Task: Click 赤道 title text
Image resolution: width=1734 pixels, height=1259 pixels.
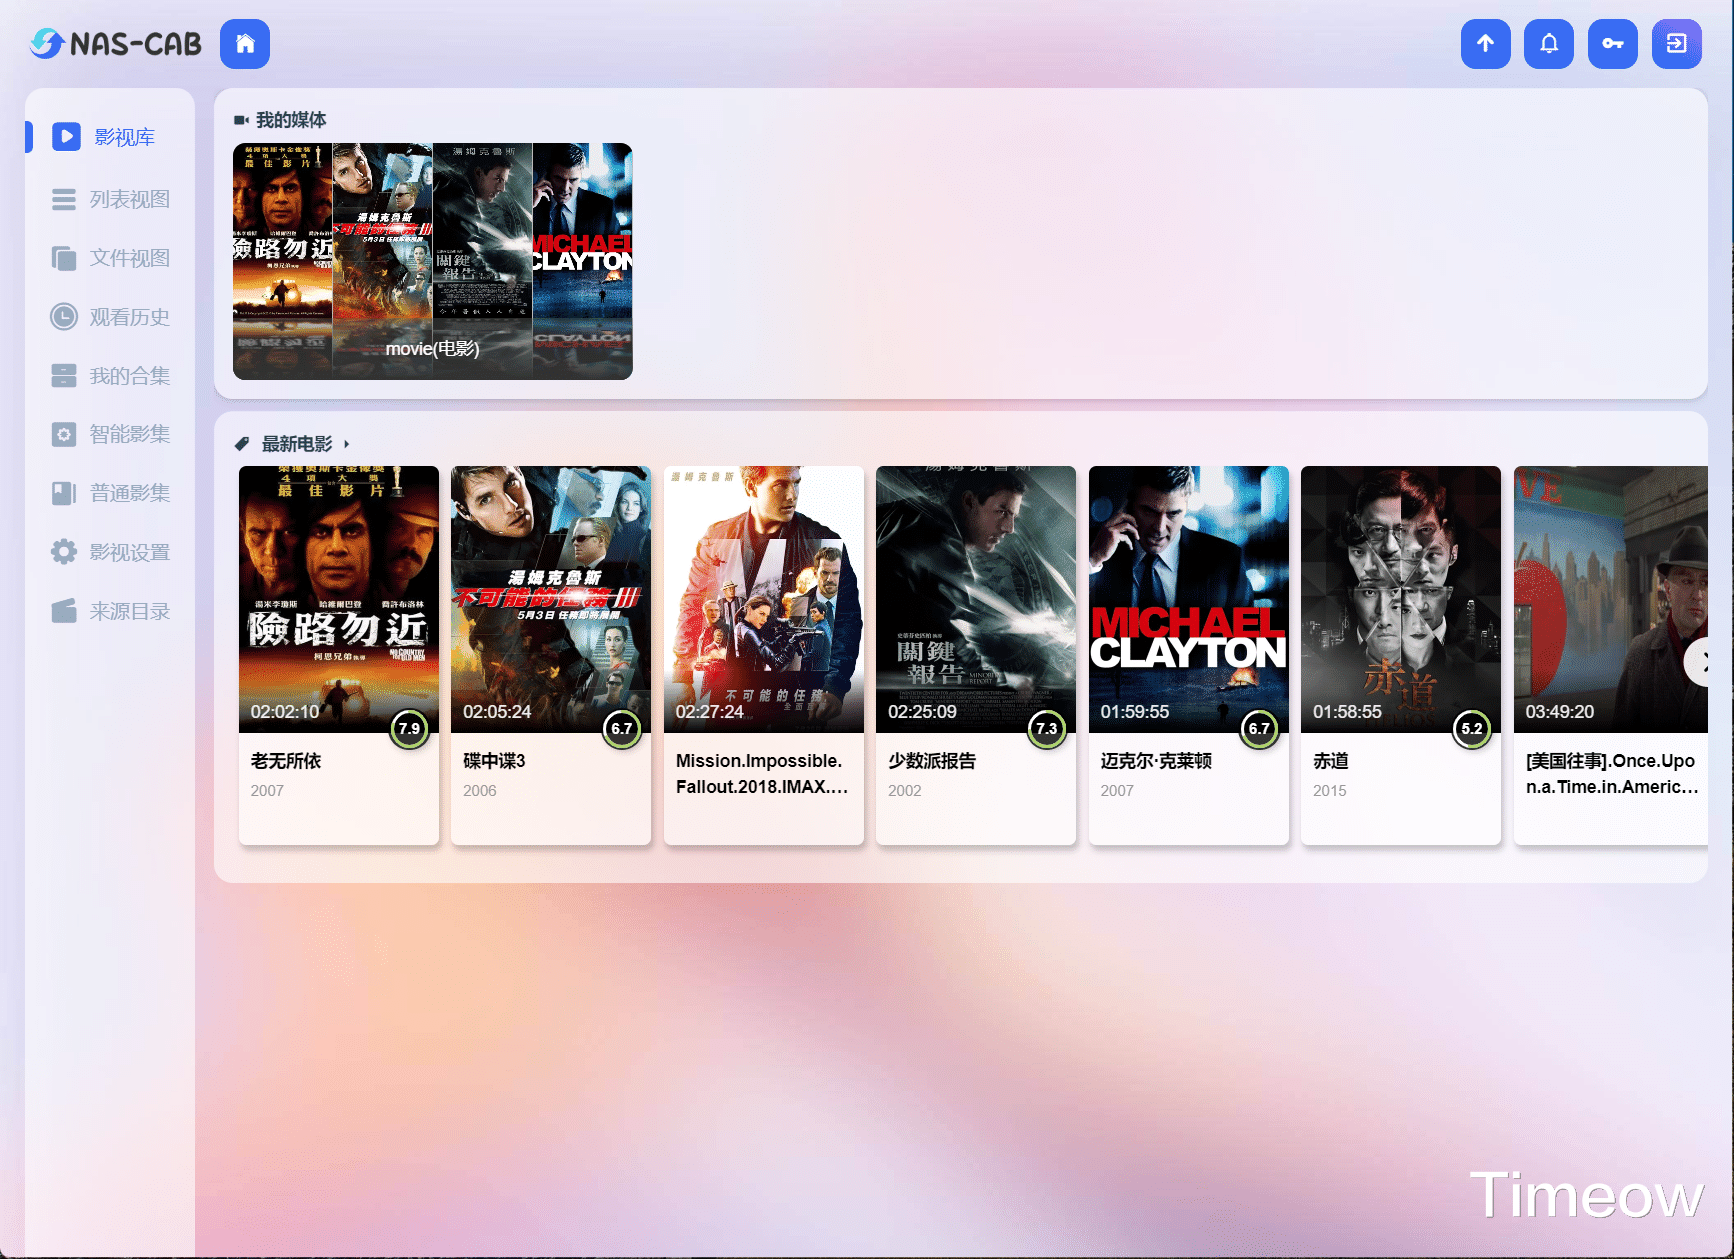Action: [x=1331, y=761]
